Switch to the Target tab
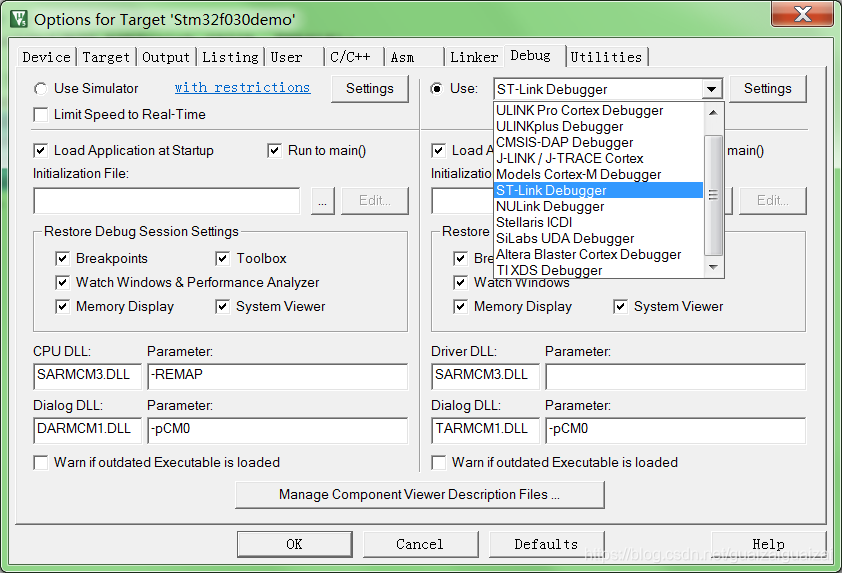842x573 pixels. click(106, 57)
